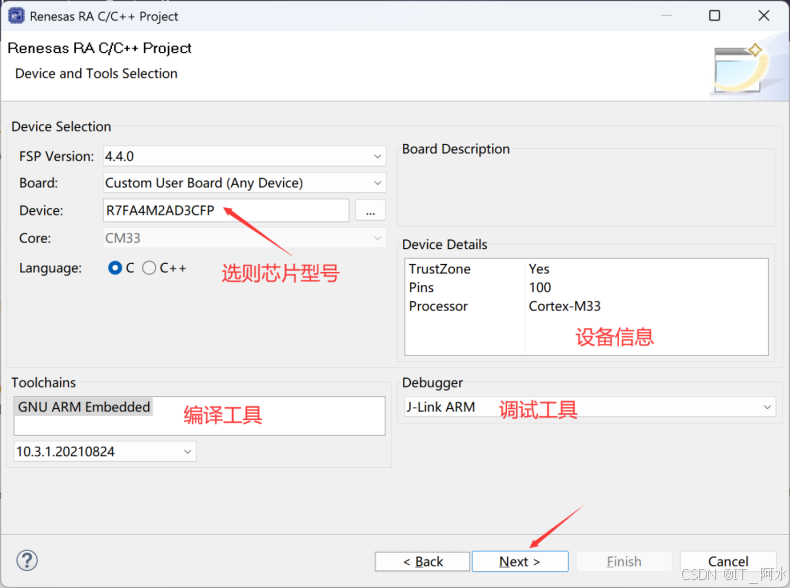The height and width of the screenshot is (588, 790).
Task: Click the Device browse '...' button
Action: 370,210
